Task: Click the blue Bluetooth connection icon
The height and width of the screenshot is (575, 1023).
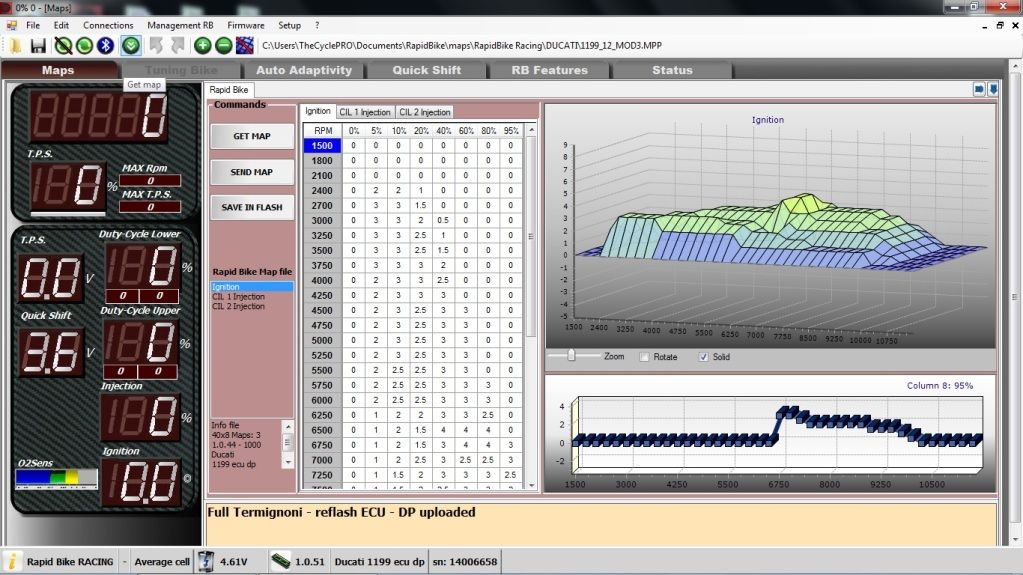Action: pos(105,45)
